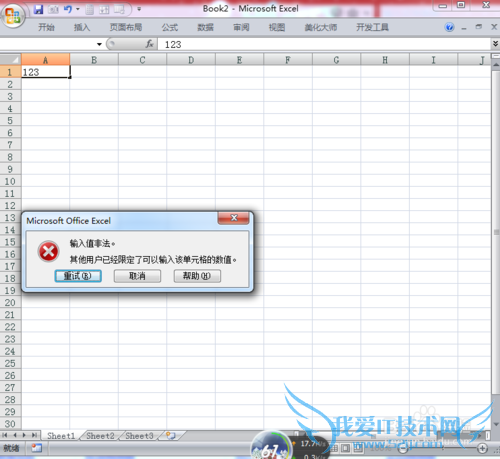The height and width of the screenshot is (459, 500).
Task: Restore the workbook window button
Action: click(479, 27)
